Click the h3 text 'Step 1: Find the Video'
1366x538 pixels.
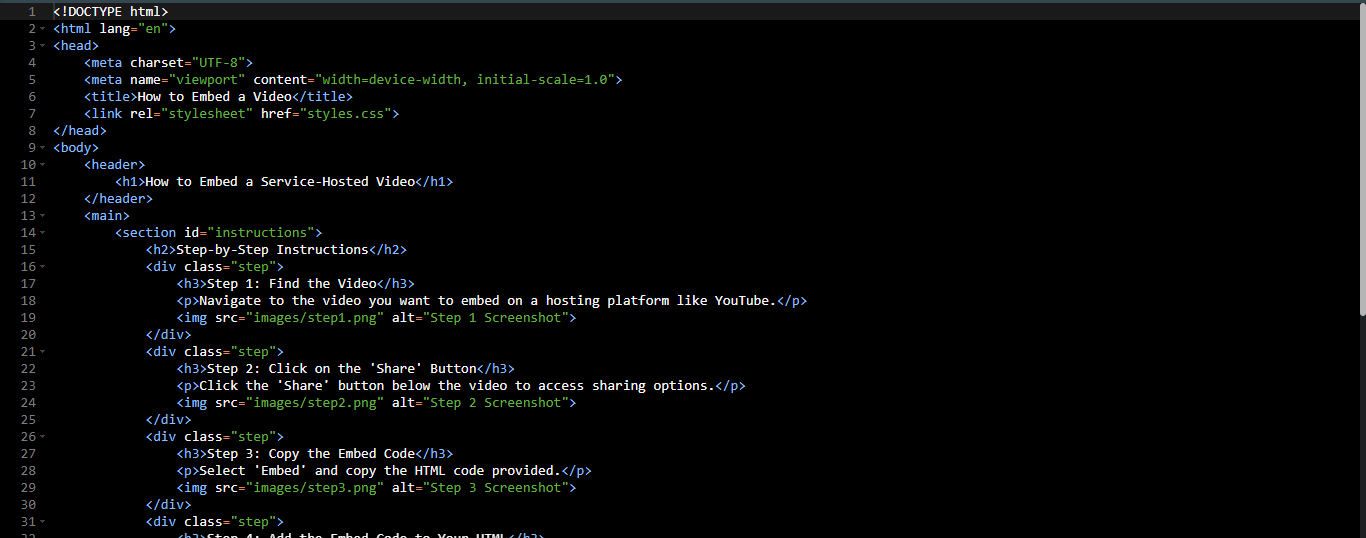click(x=292, y=284)
